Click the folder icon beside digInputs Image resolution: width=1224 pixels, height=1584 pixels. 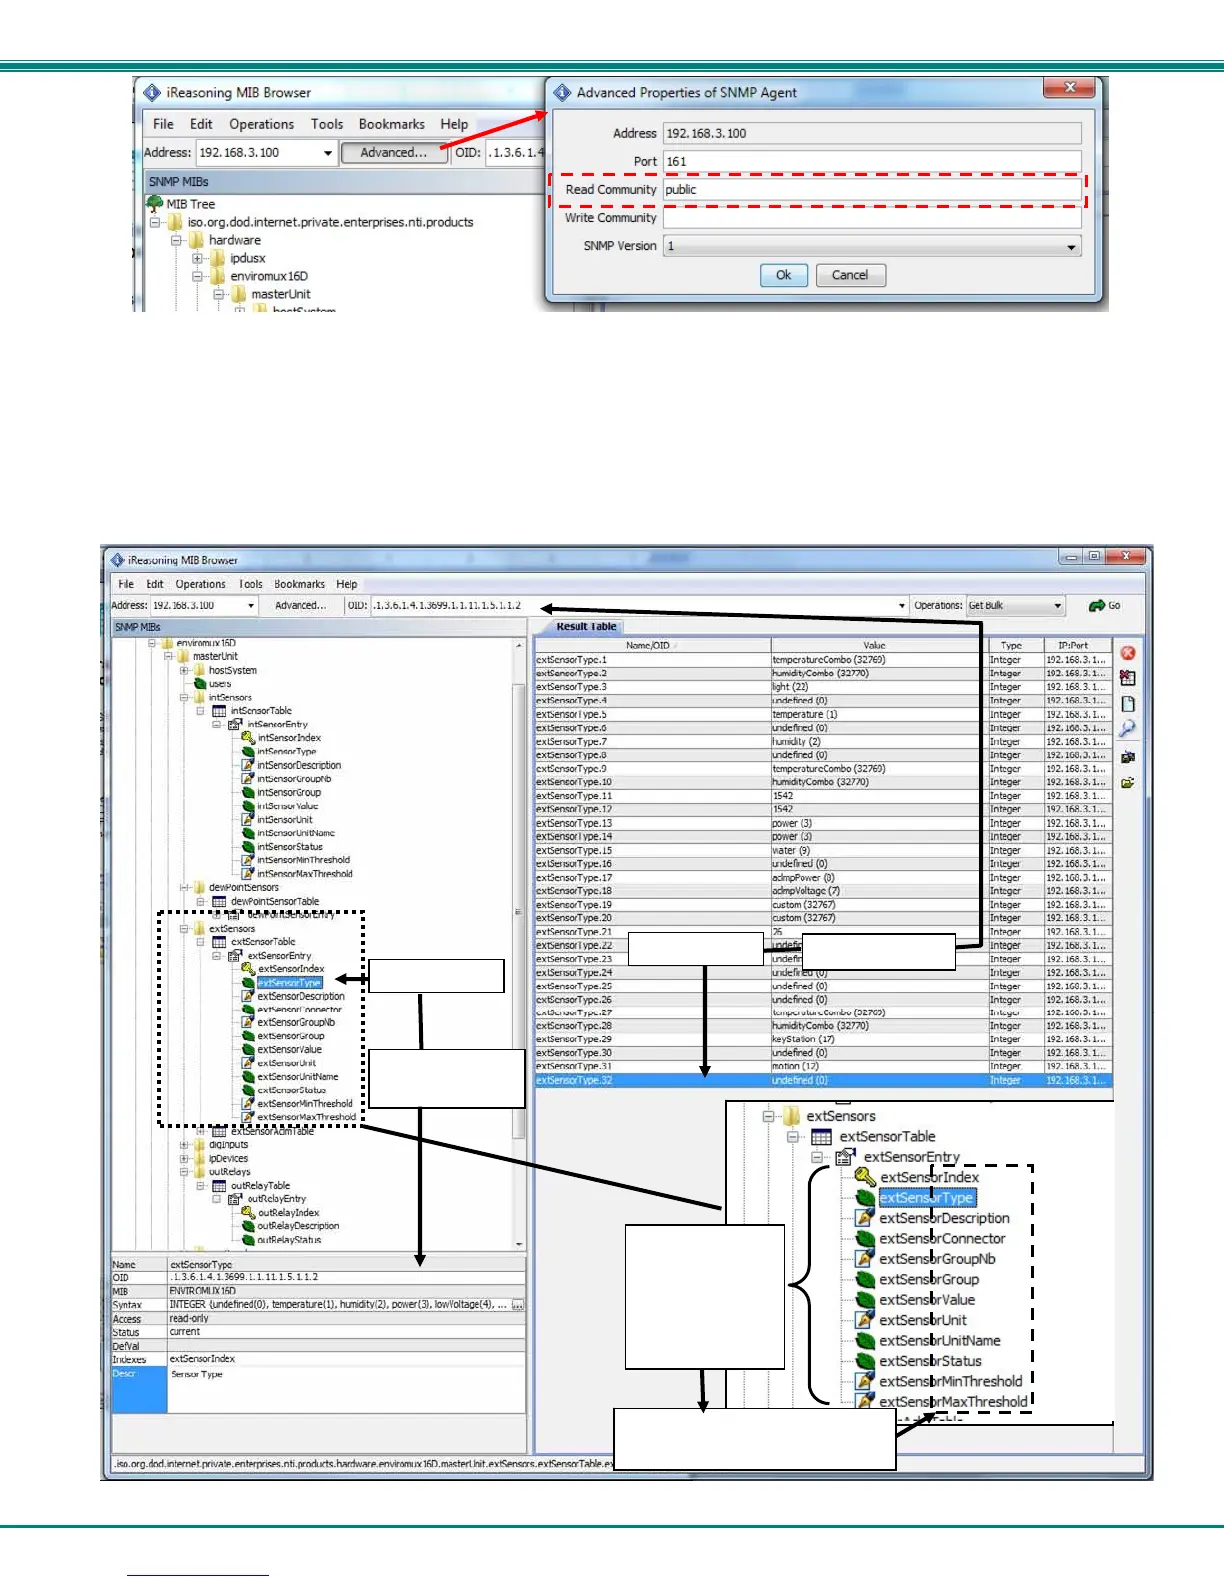199,1145
